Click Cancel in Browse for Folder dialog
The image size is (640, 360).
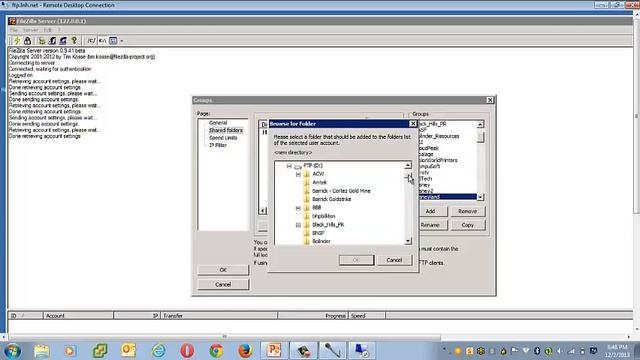(394, 260)
